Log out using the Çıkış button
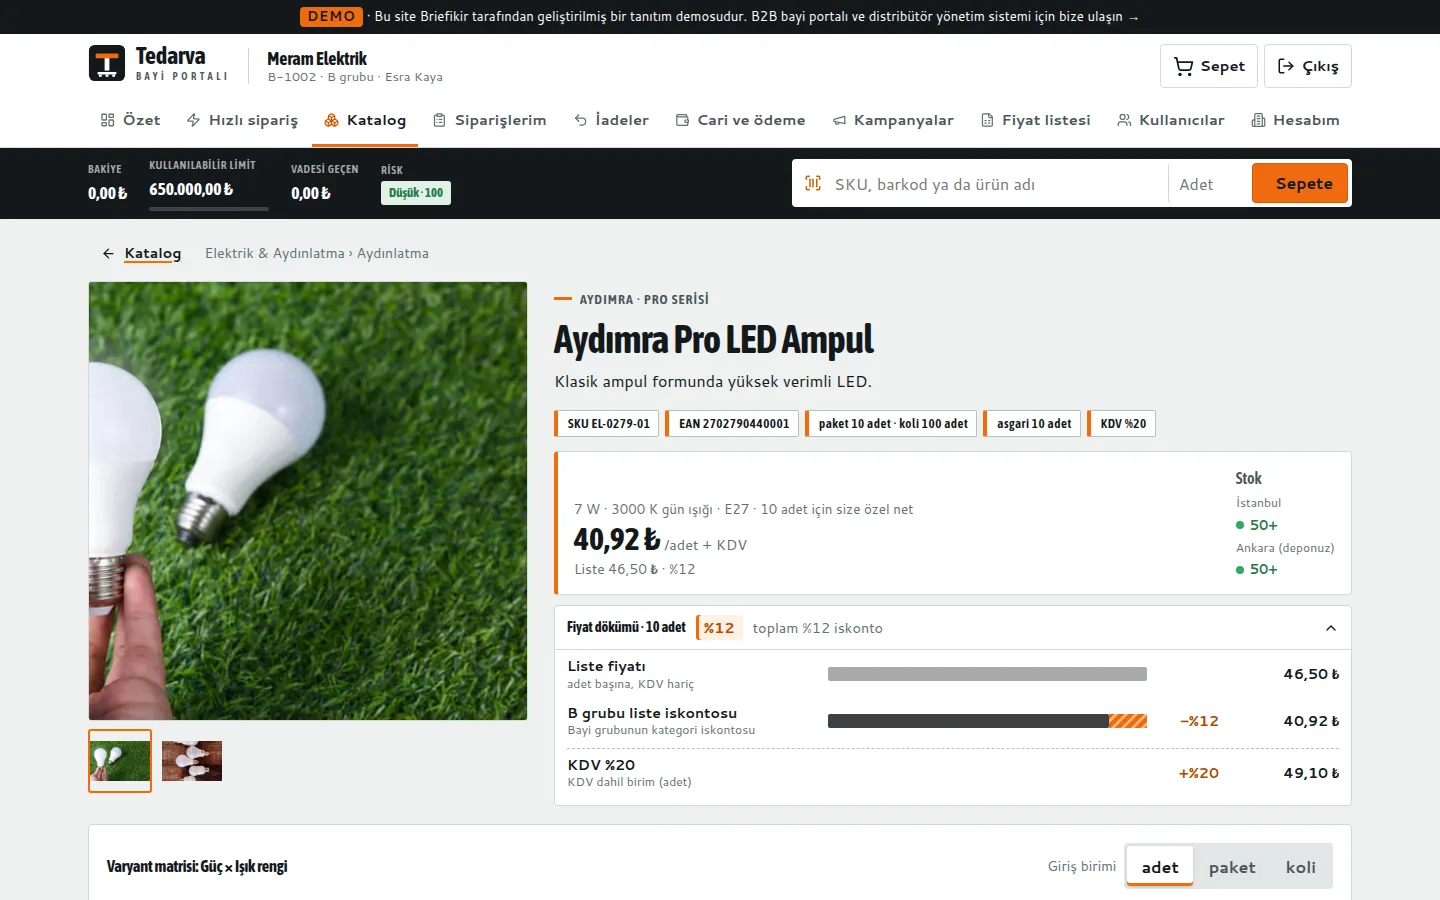 [x=1308, y=66]
